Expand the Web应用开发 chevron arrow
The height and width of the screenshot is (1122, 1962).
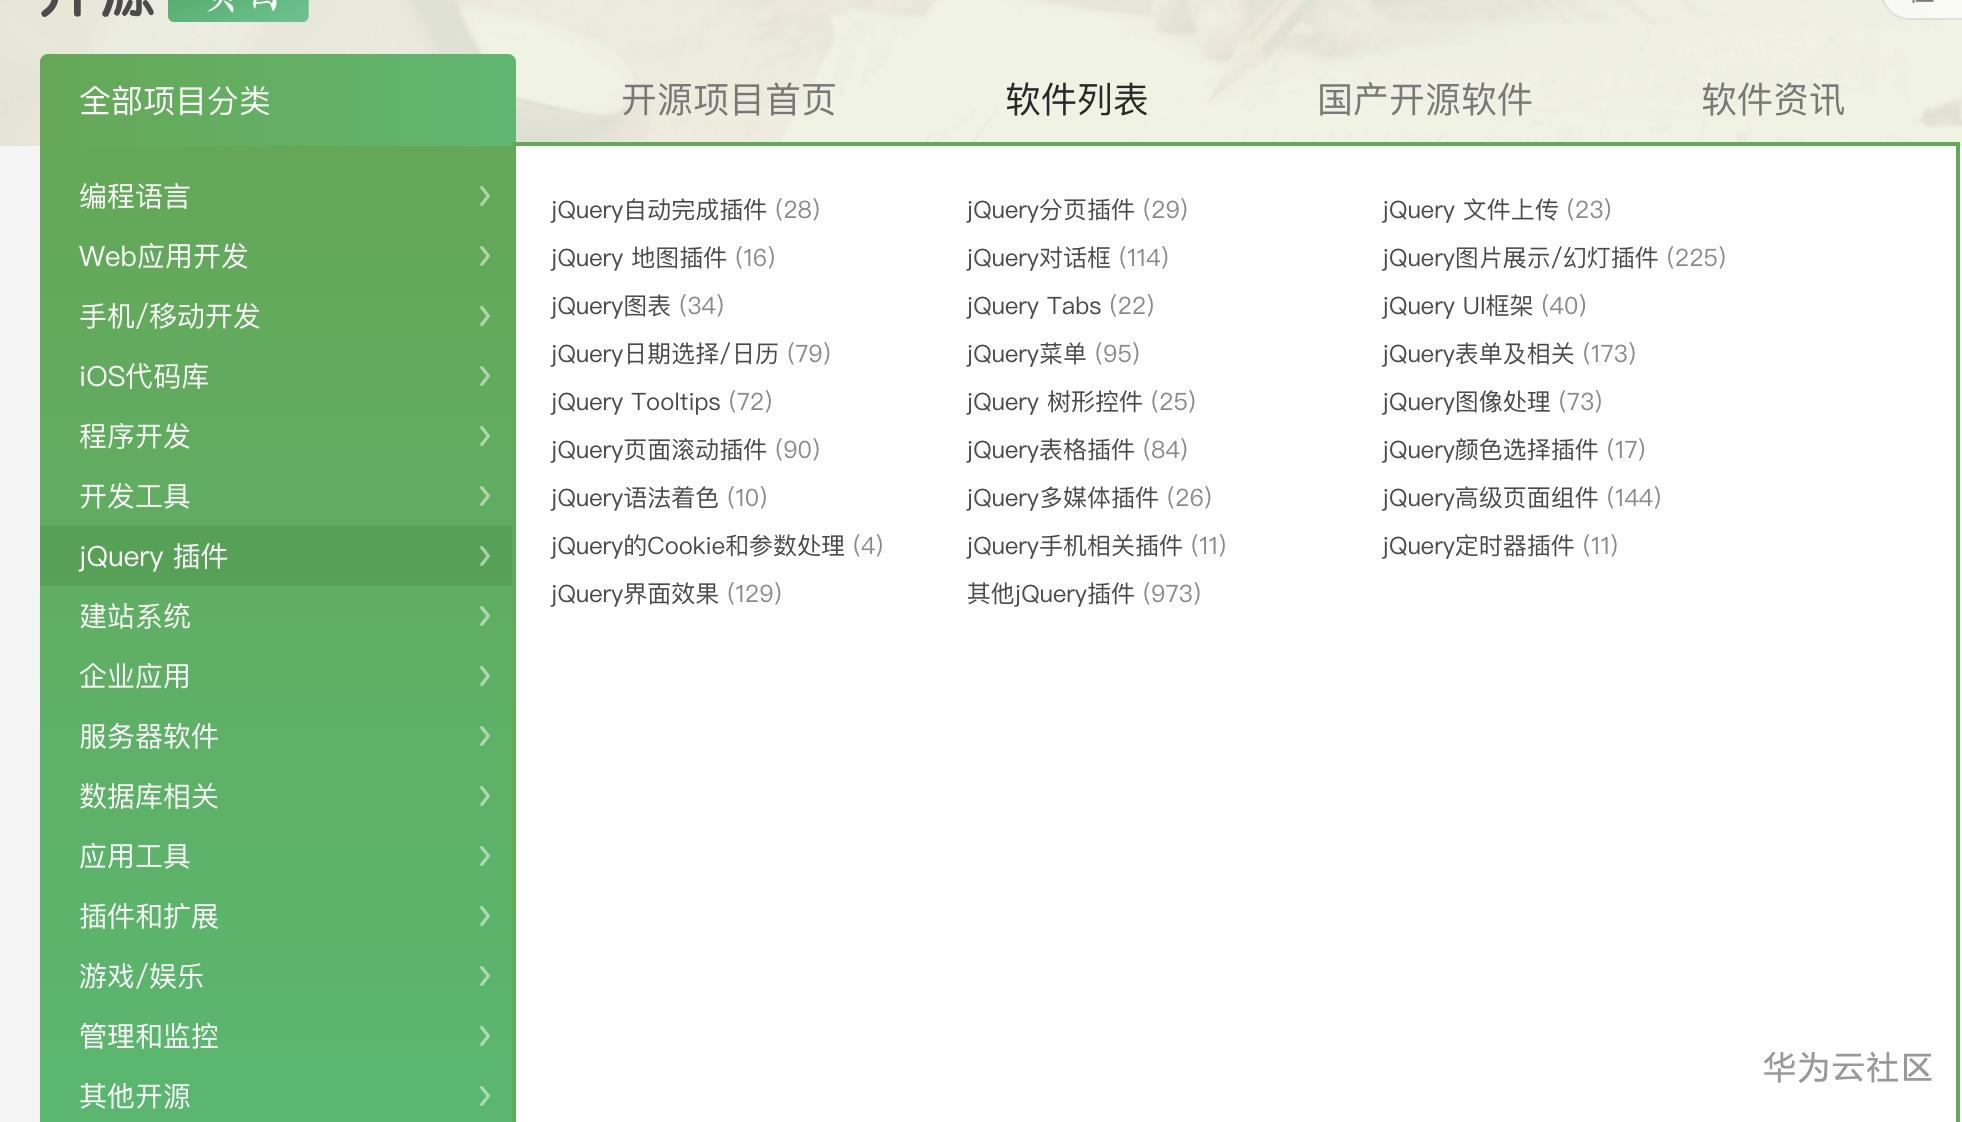coord(485,256)
